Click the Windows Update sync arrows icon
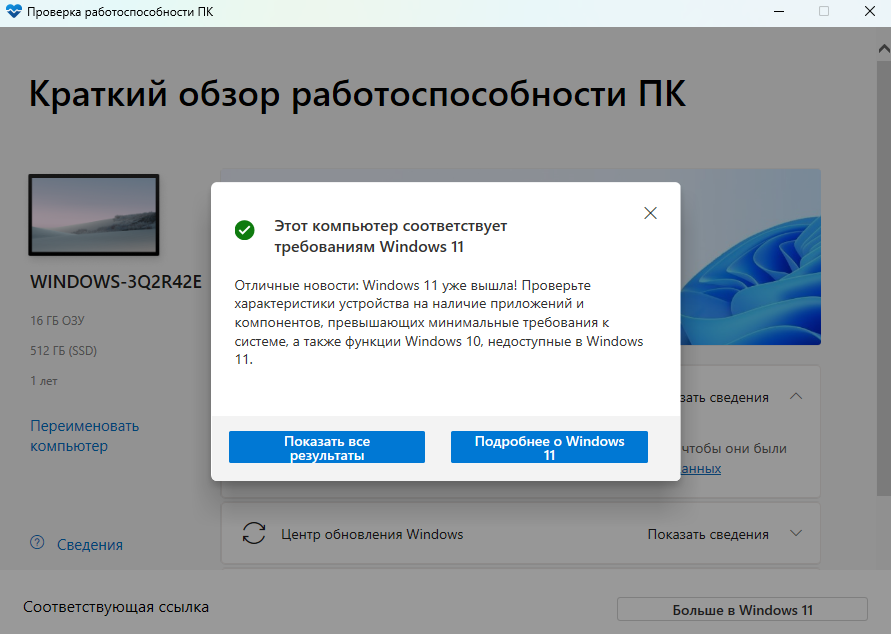 pos(254,533)
